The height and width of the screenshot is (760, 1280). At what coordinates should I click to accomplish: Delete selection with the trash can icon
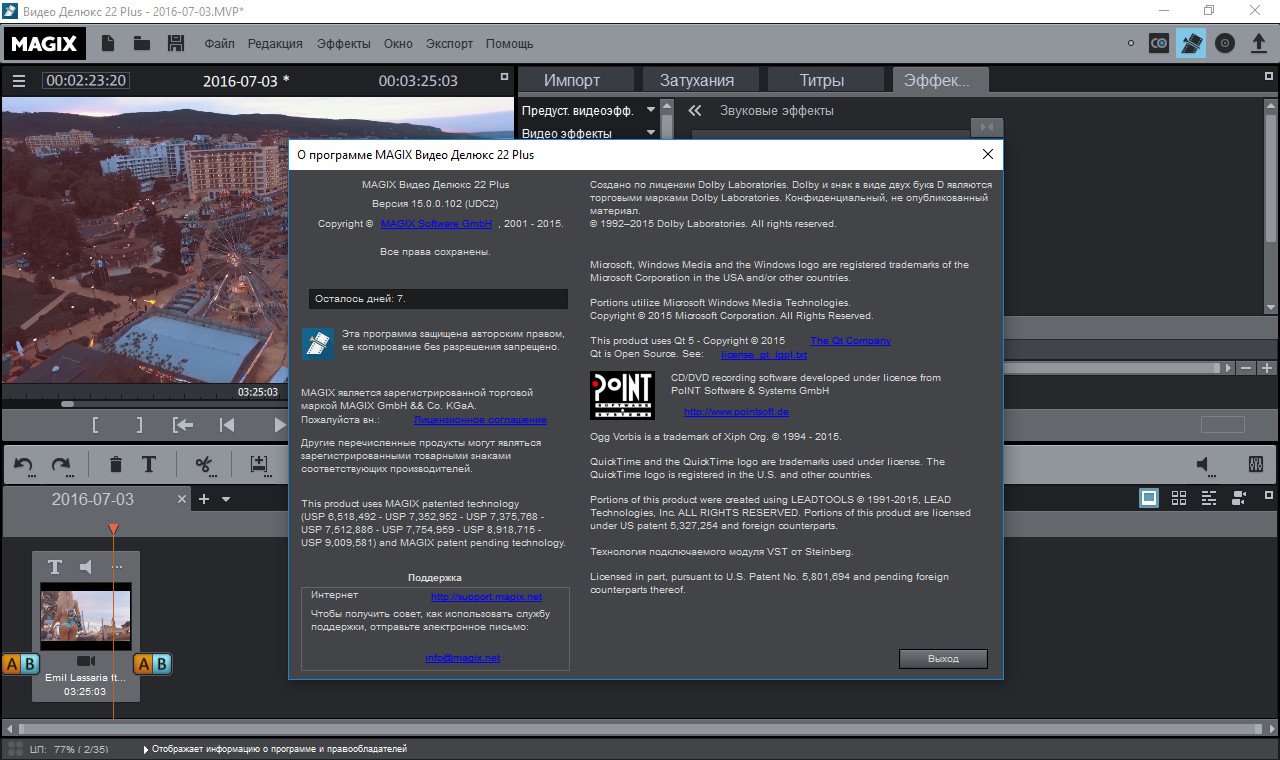[116, 464]
